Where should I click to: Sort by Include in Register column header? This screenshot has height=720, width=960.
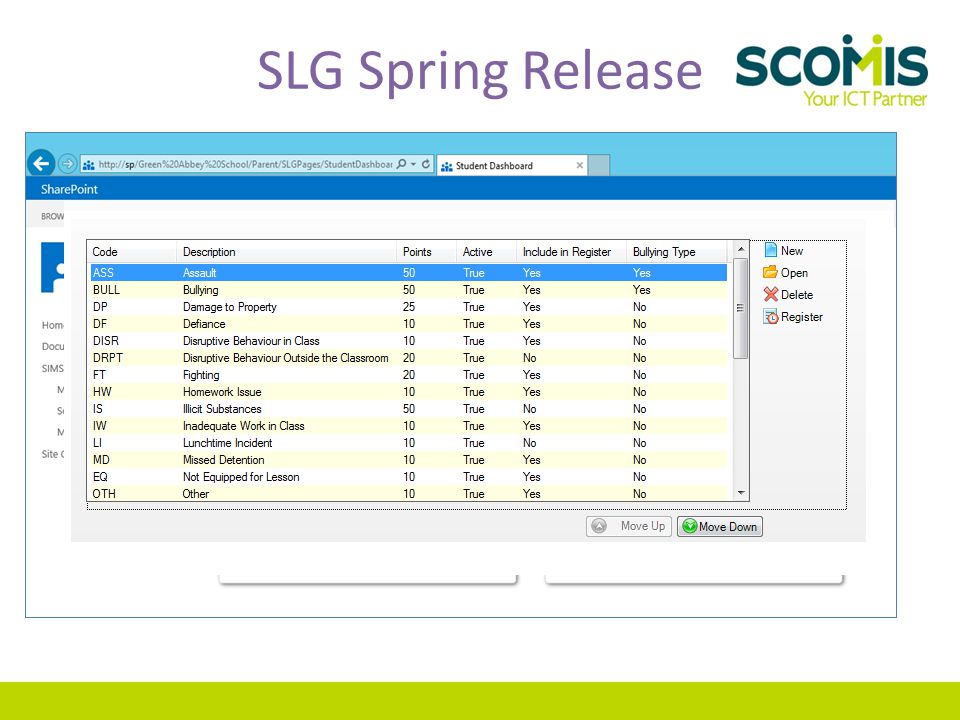(571, 252)
